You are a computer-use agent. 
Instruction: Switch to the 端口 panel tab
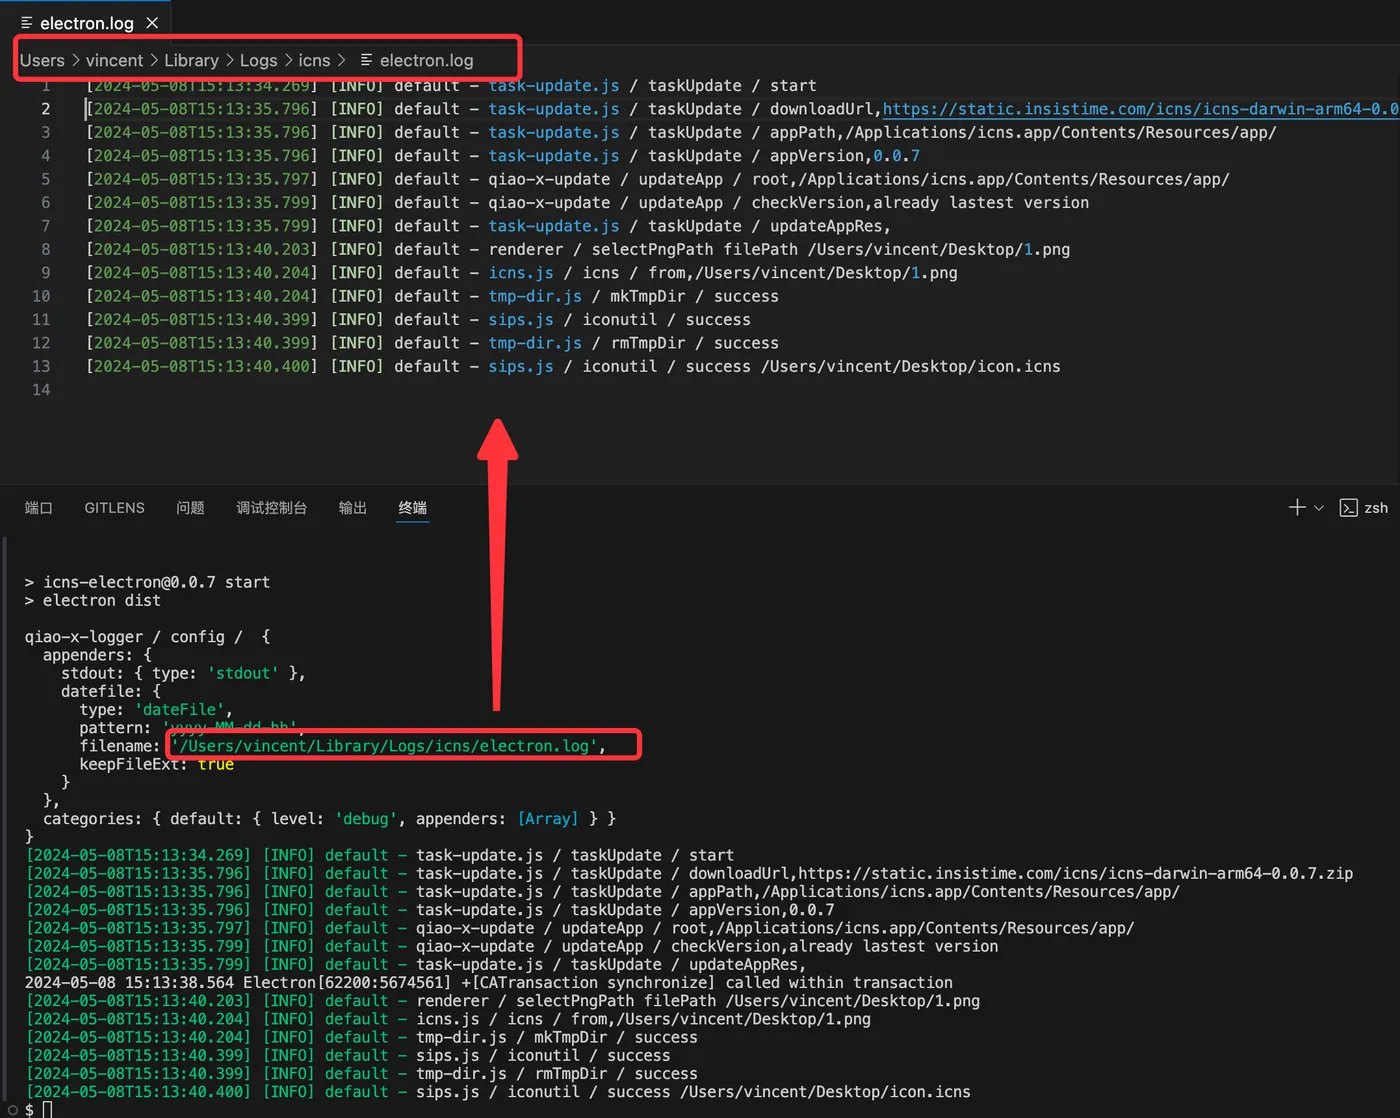38,508
